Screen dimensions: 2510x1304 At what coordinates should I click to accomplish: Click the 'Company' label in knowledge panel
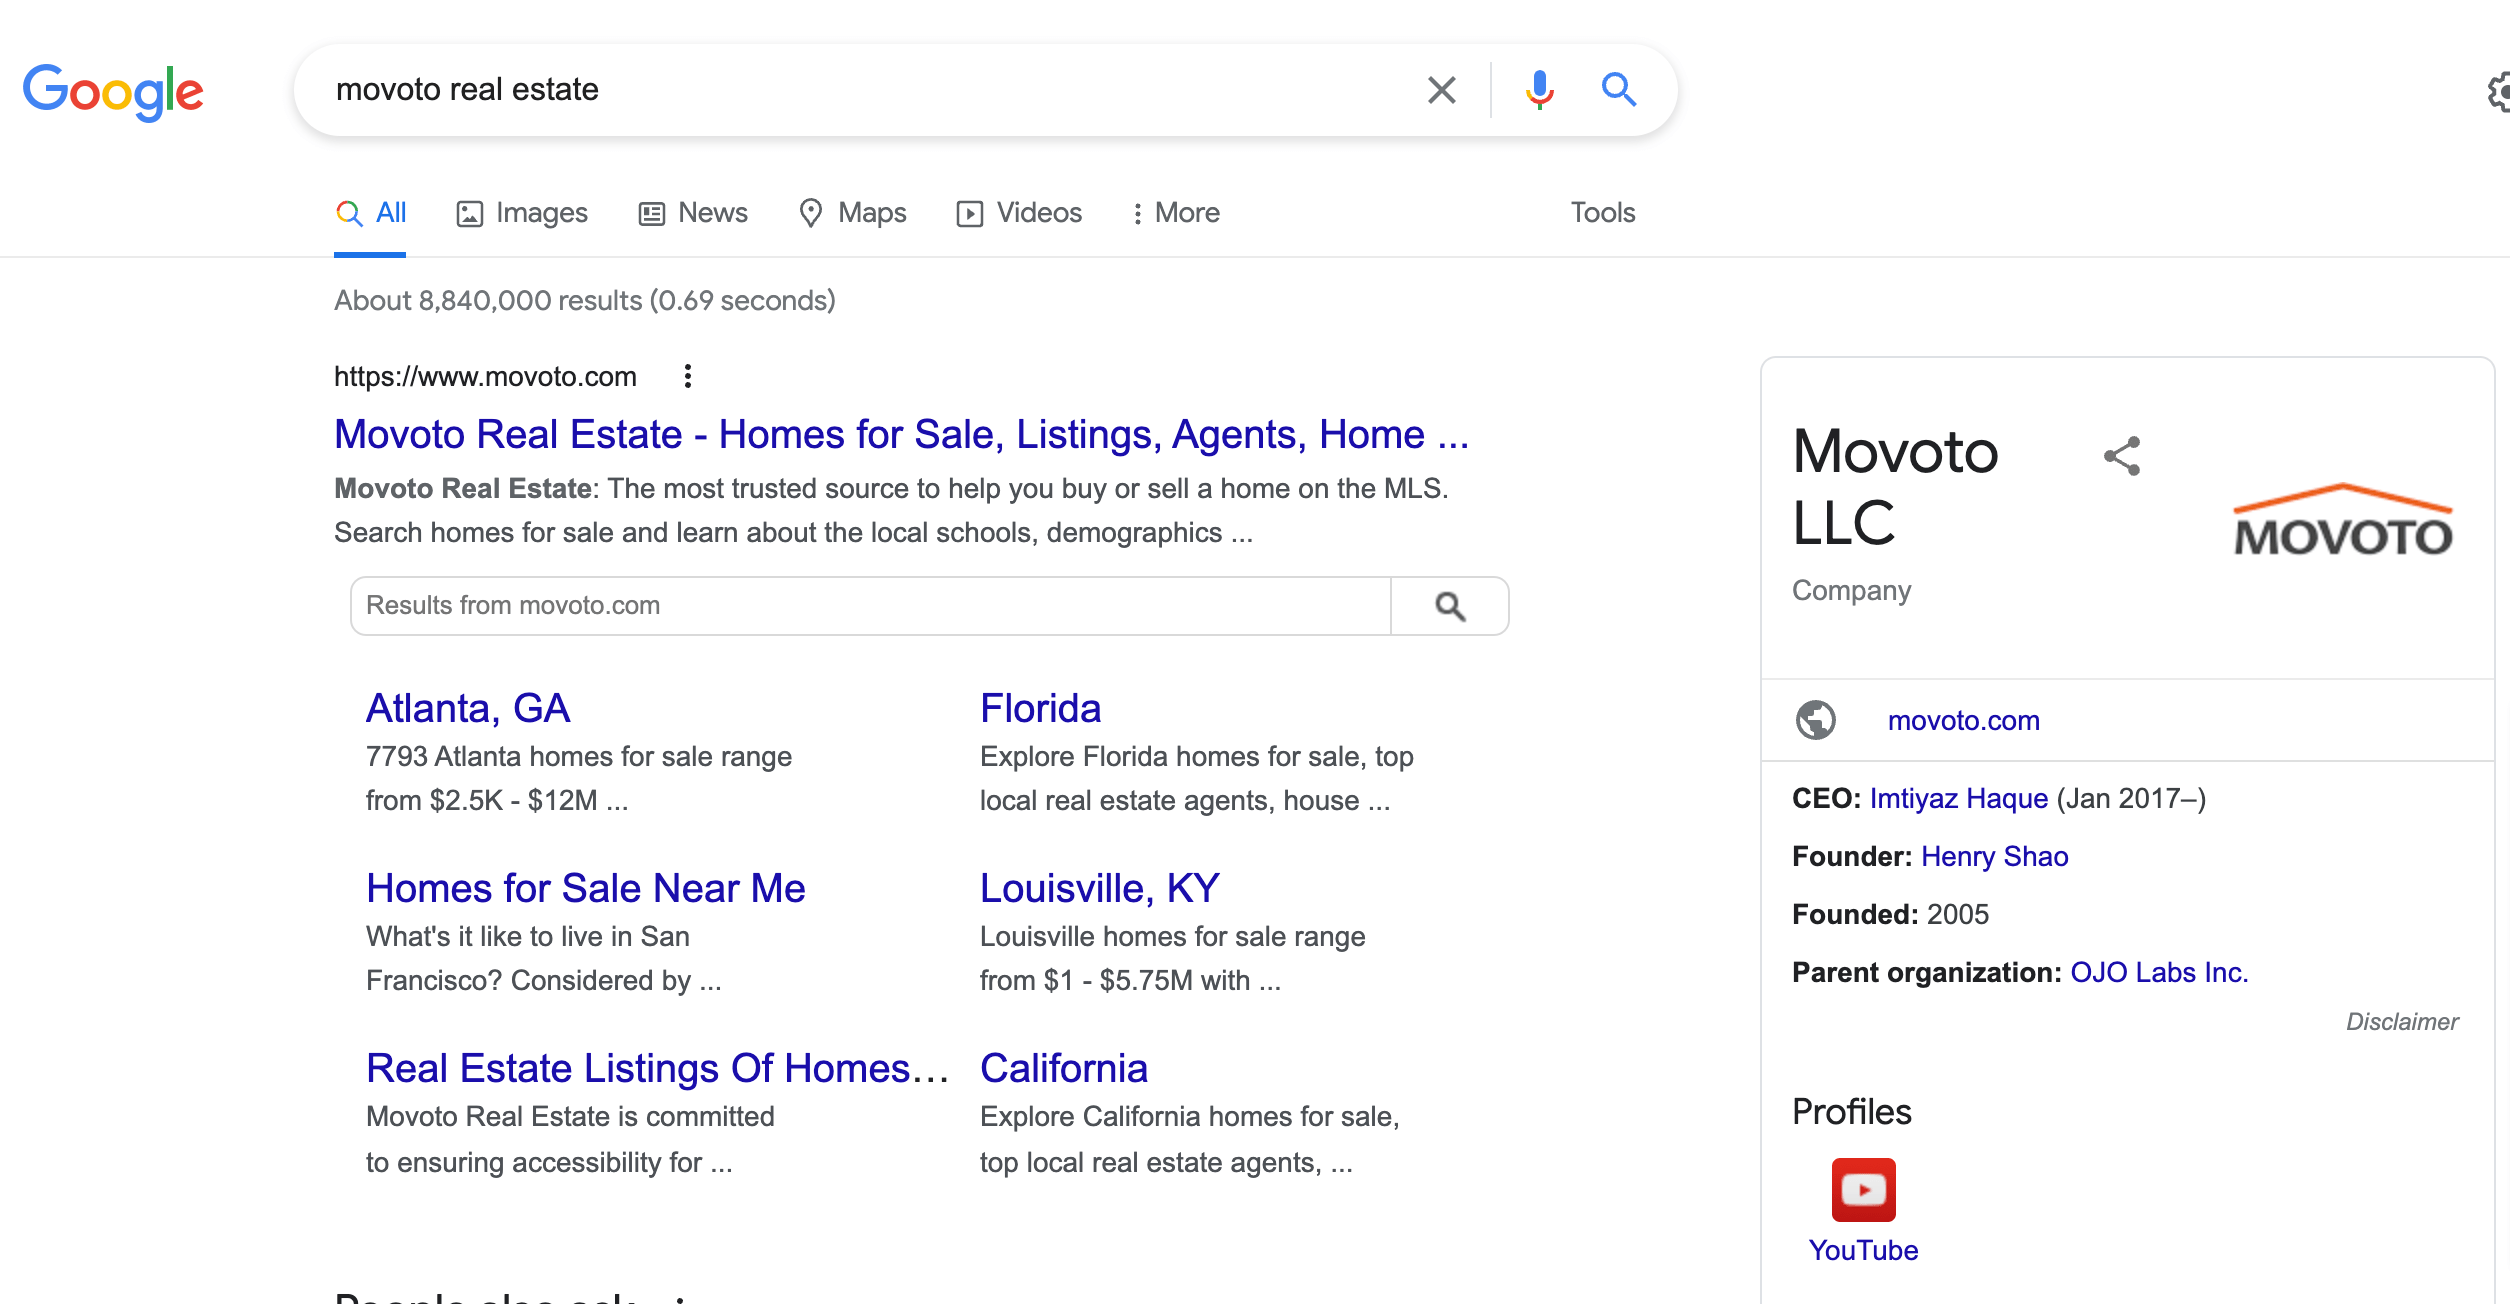(1851, 590)
